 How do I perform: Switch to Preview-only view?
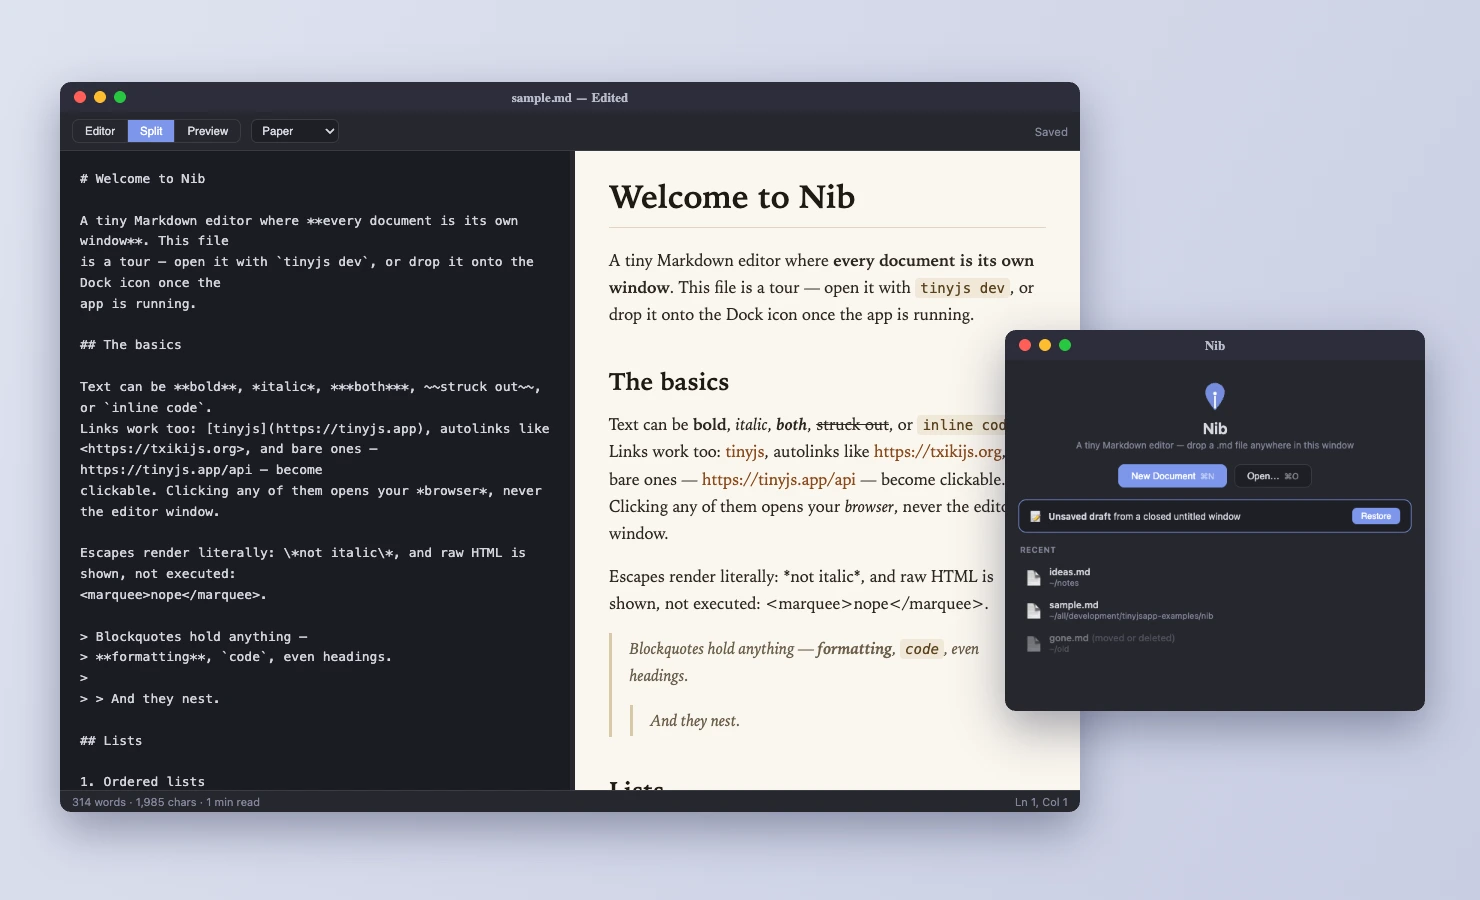point(208,131)
